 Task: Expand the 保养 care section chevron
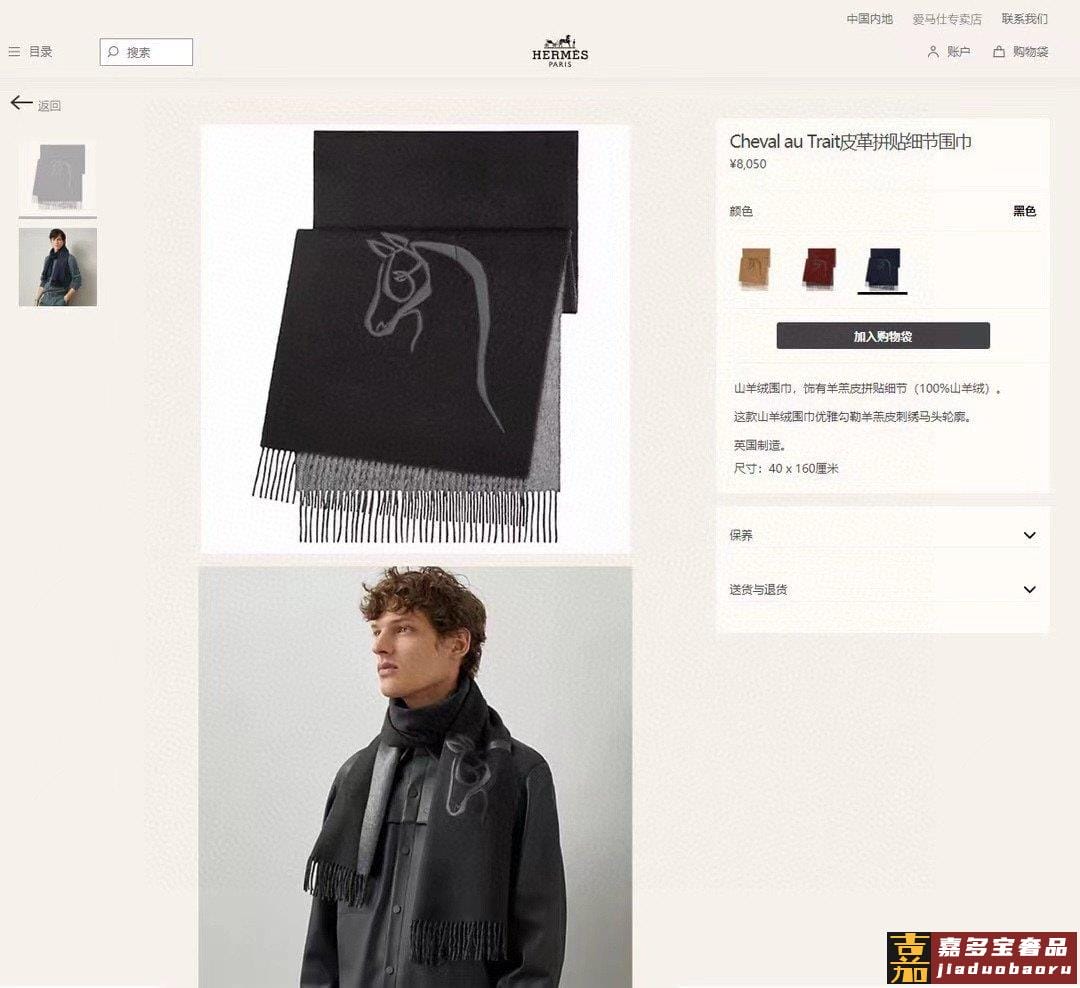pyautogui.click(x=1030, y=535)
